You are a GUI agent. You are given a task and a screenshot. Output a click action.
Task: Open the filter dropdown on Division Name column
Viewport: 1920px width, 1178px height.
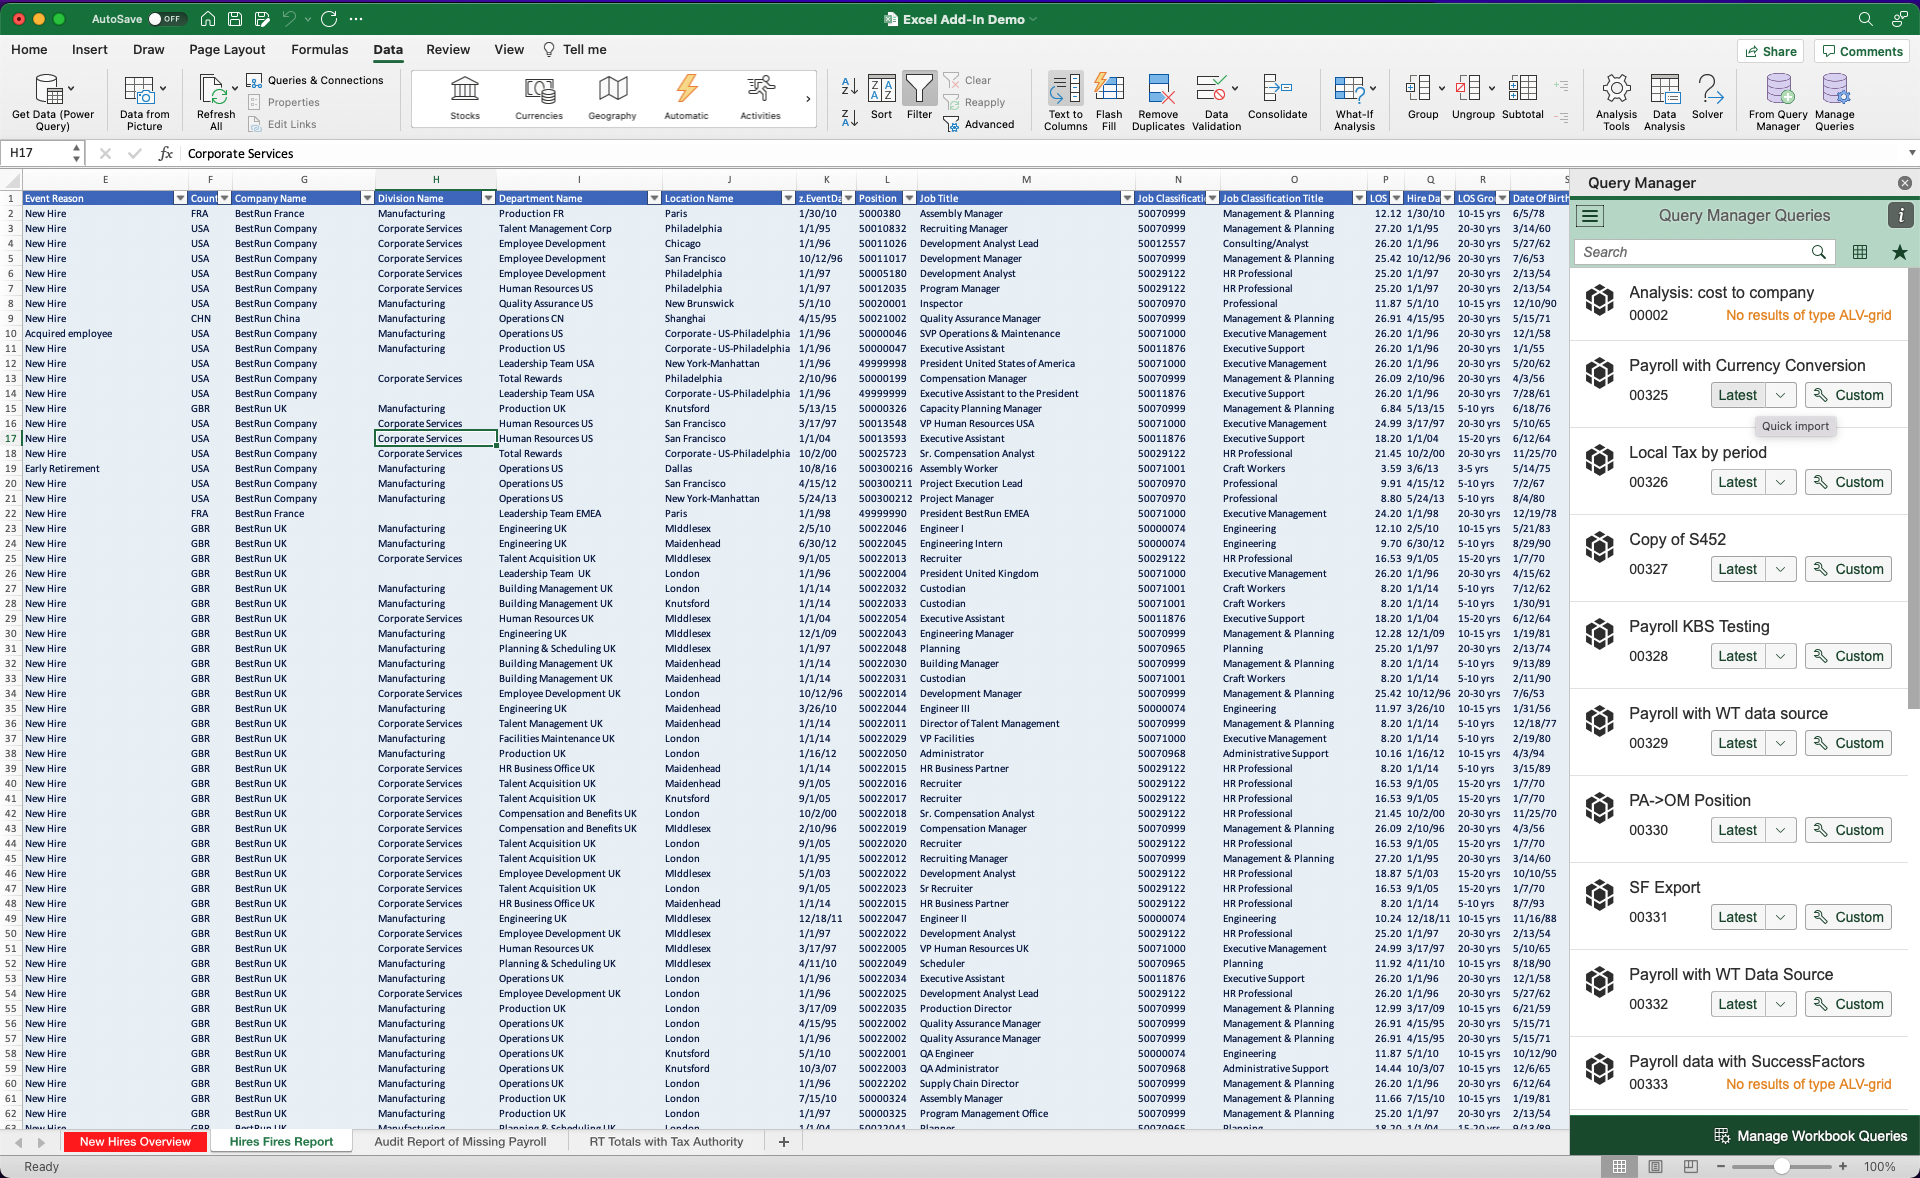488,197
